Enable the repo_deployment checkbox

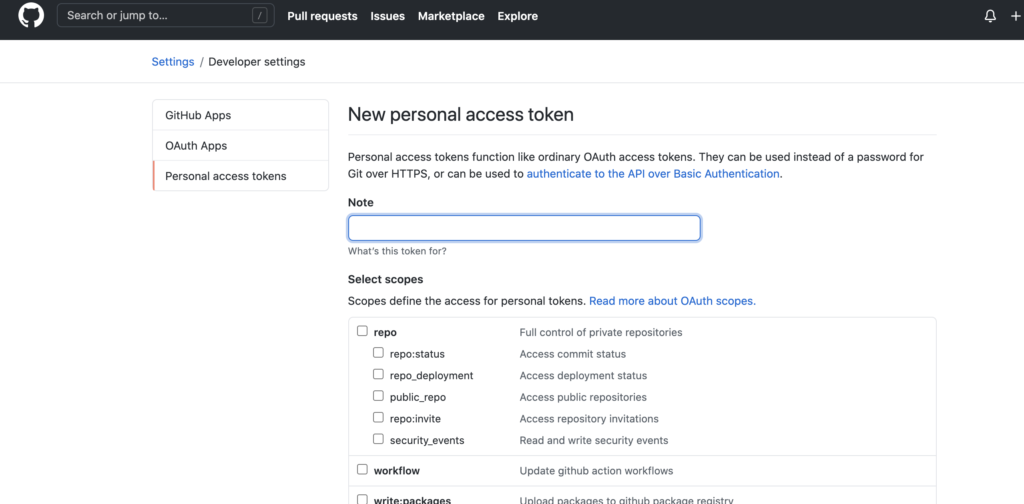(378, 374)
